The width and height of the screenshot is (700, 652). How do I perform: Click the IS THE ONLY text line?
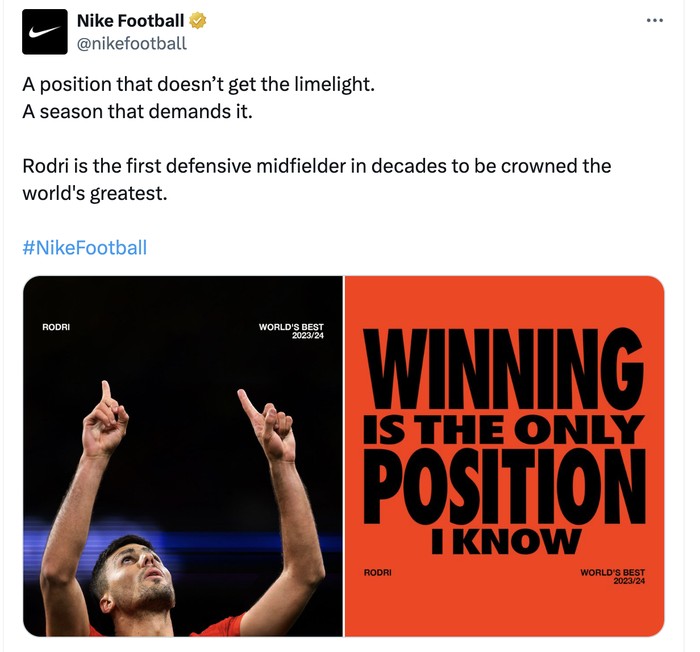pyautogui.click(x=504, y=429)
